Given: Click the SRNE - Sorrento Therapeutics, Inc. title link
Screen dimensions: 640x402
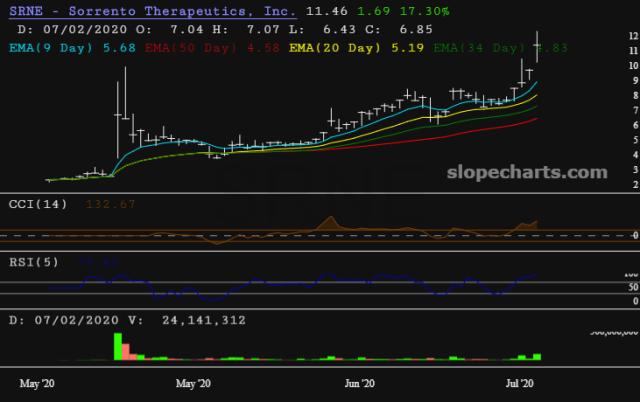Looking at the screenshot, I should pyautogui.click(x=151, y=11).
